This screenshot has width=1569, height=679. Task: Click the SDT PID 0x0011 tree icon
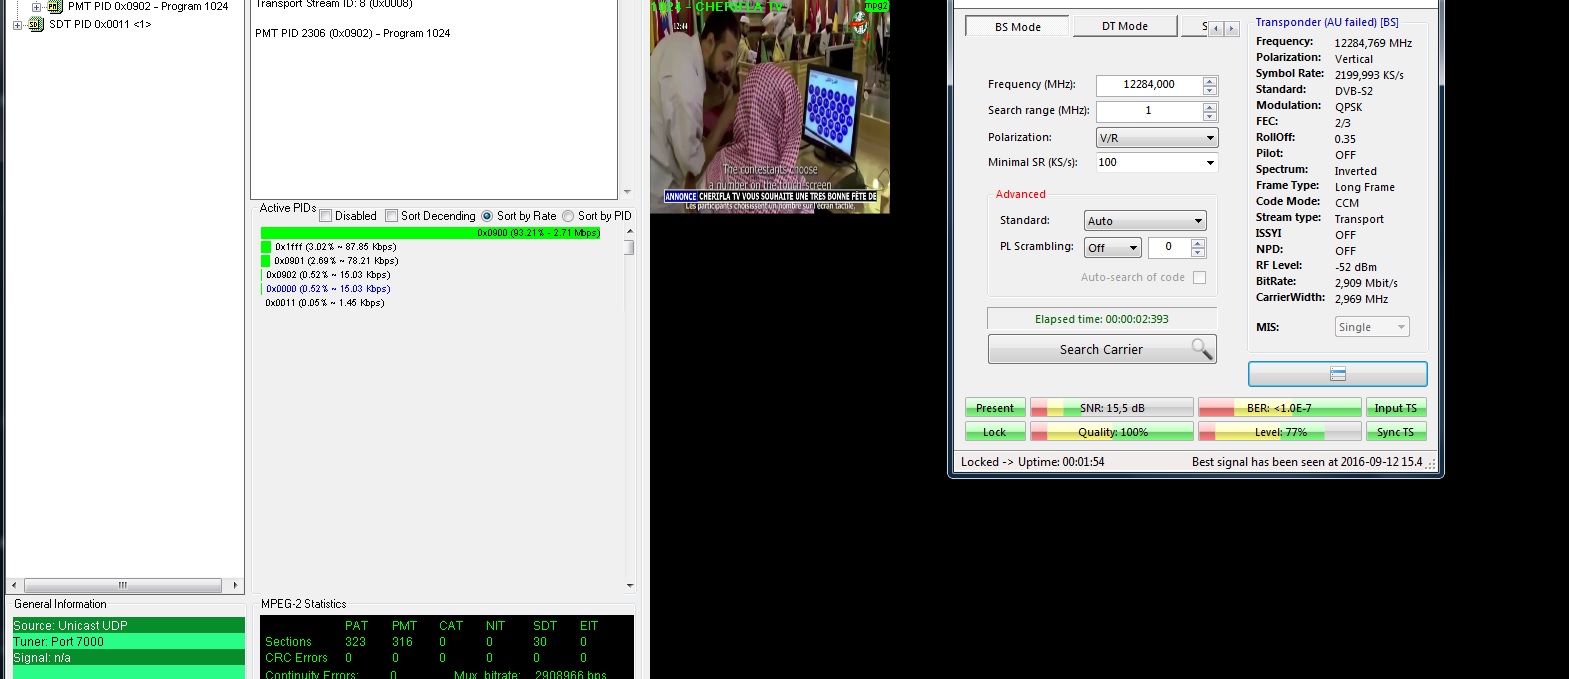[36, 24]
